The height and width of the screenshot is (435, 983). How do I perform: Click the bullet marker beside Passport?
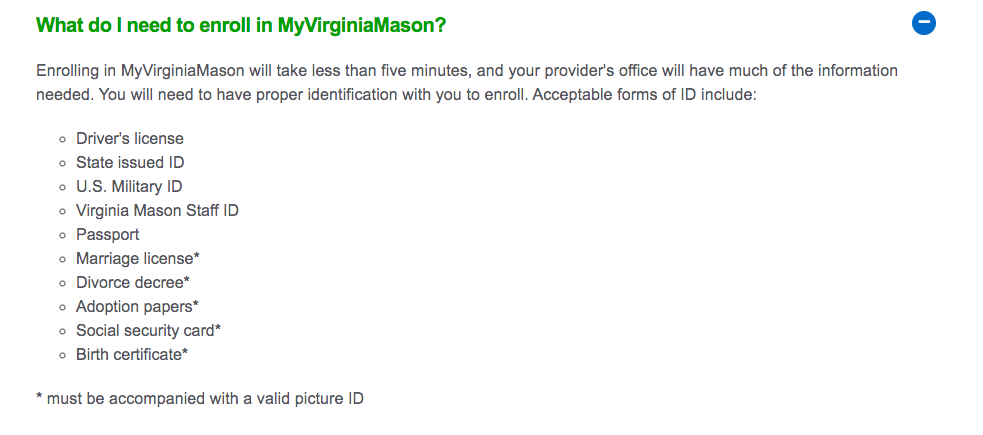click(62, 236)
